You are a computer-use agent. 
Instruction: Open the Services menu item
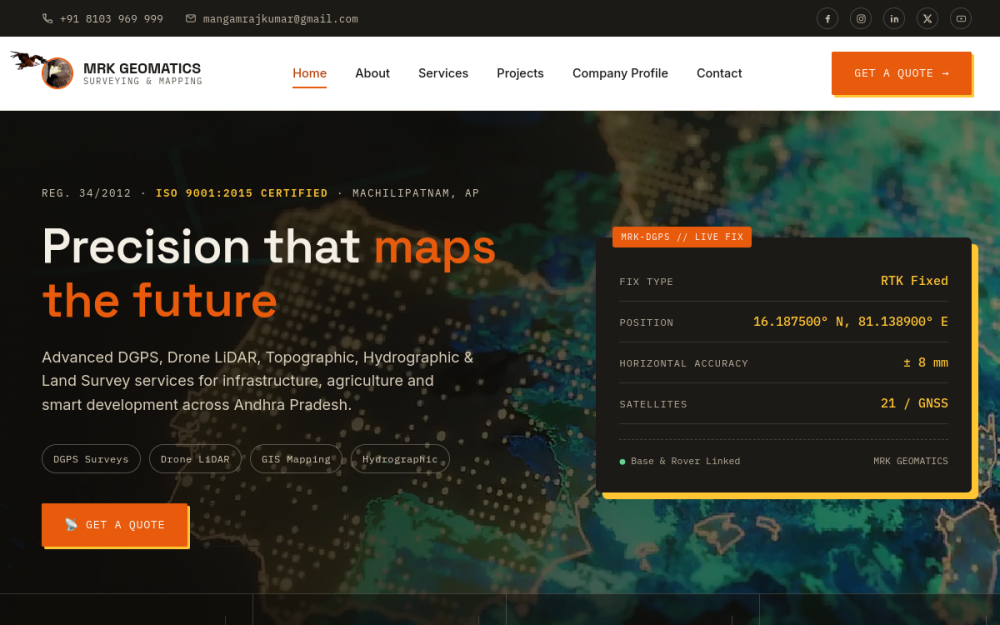point(443,73)
